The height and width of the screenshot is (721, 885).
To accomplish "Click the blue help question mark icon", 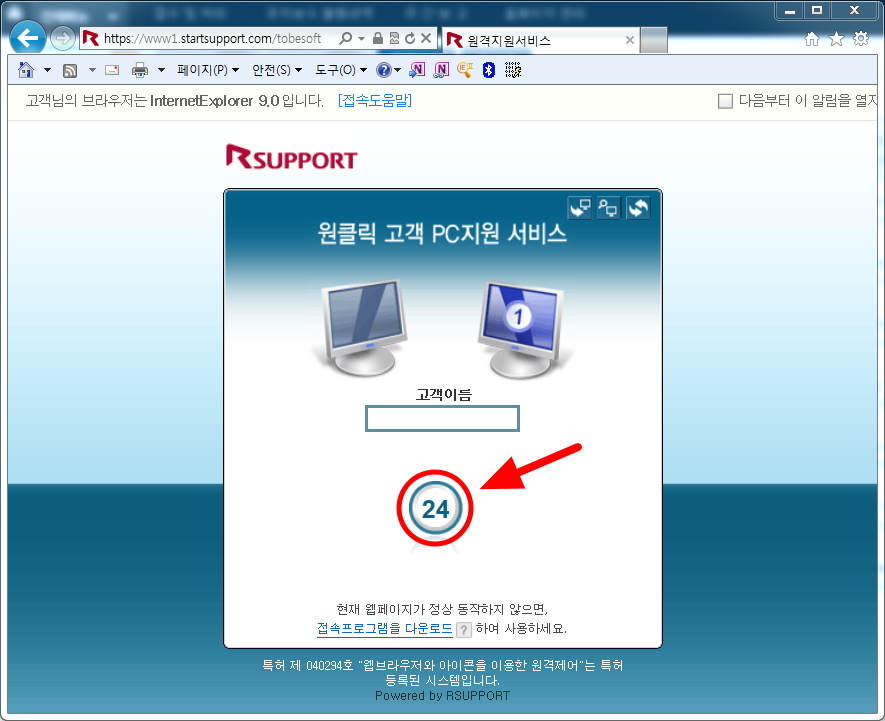I will pos(384,70).
